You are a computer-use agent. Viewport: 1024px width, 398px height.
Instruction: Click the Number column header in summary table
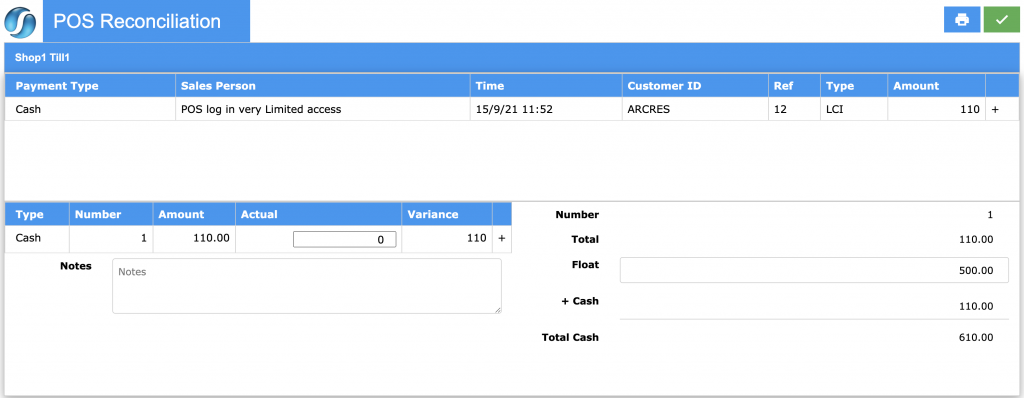(x=111, y=214)
